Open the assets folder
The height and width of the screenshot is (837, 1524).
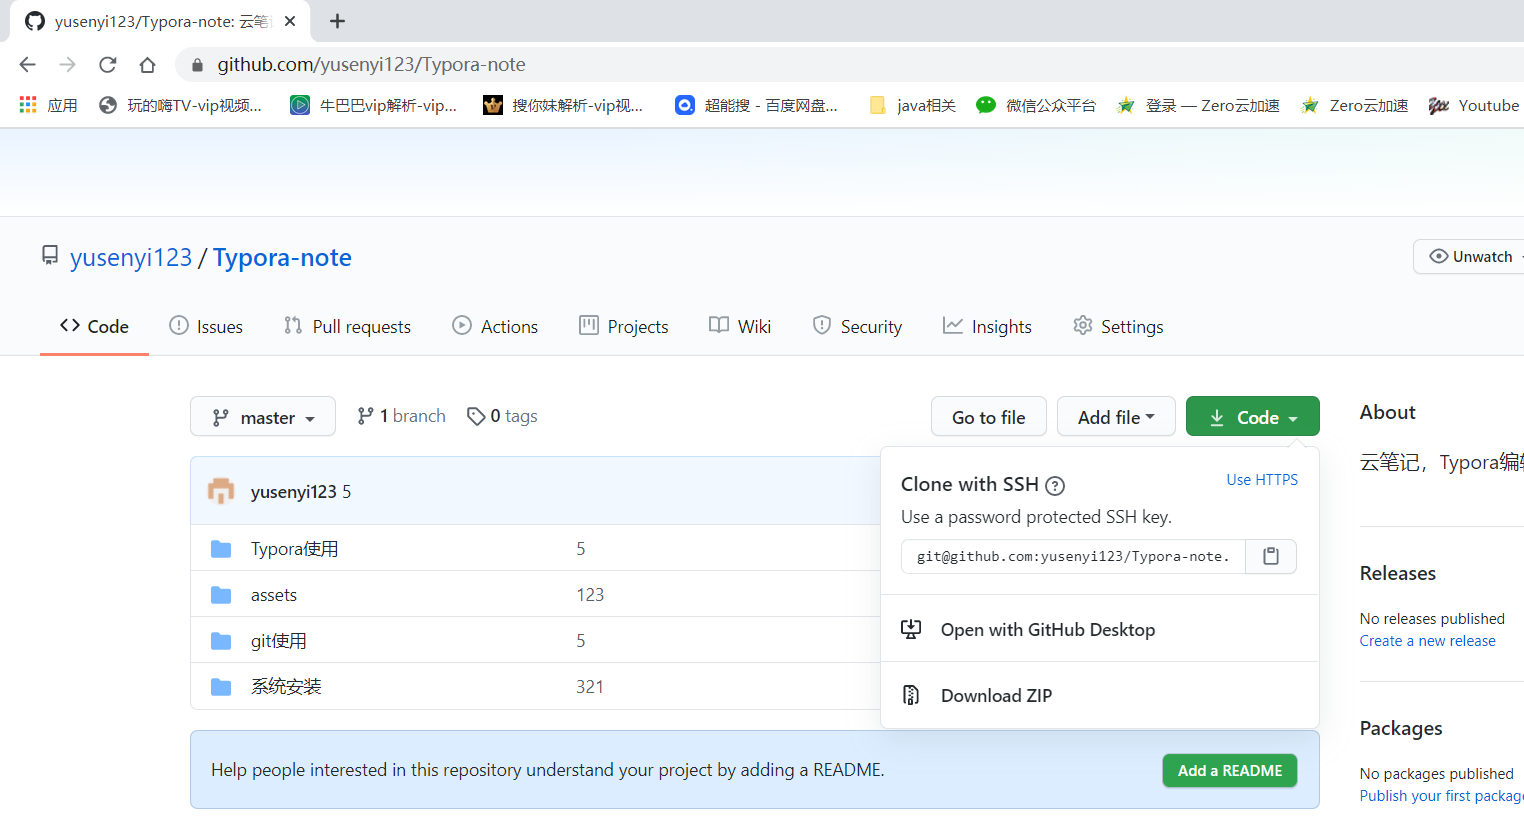point(274,595)
